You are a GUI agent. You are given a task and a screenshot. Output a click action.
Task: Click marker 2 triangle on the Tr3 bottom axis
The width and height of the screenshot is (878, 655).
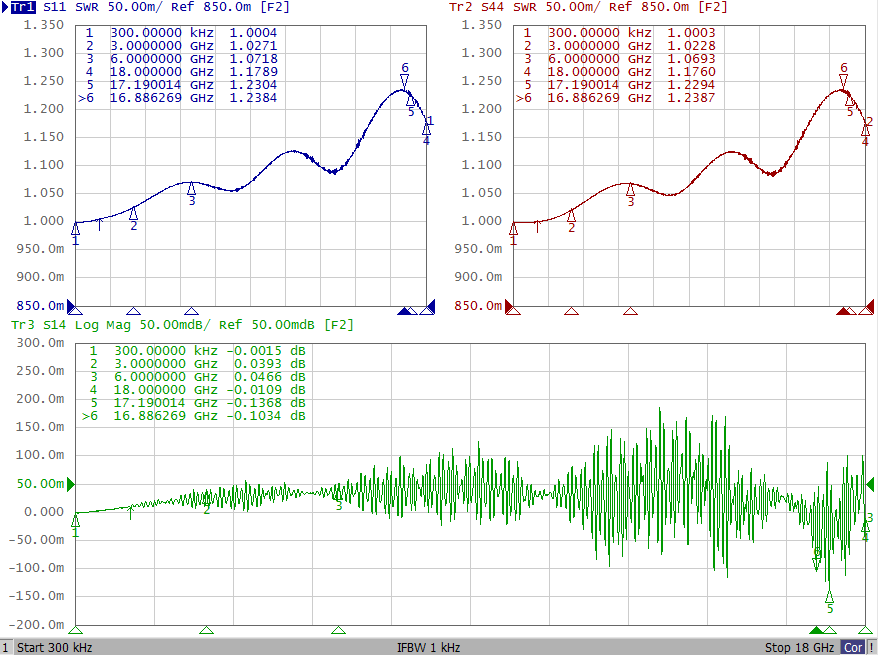206,630
